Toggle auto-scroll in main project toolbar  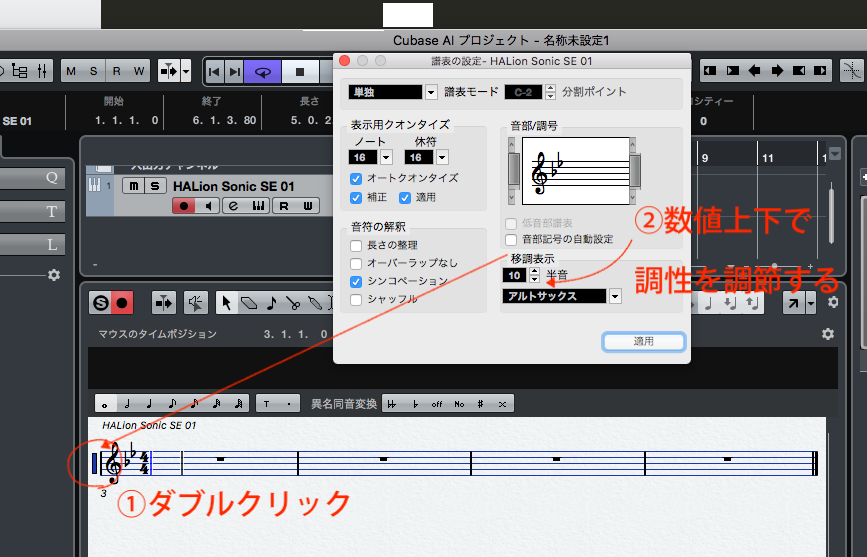click(169, 71)
